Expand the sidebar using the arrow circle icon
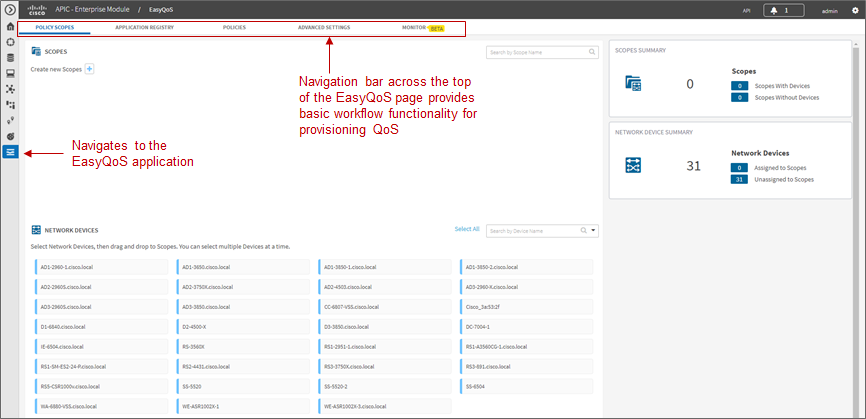 [9, 10]
